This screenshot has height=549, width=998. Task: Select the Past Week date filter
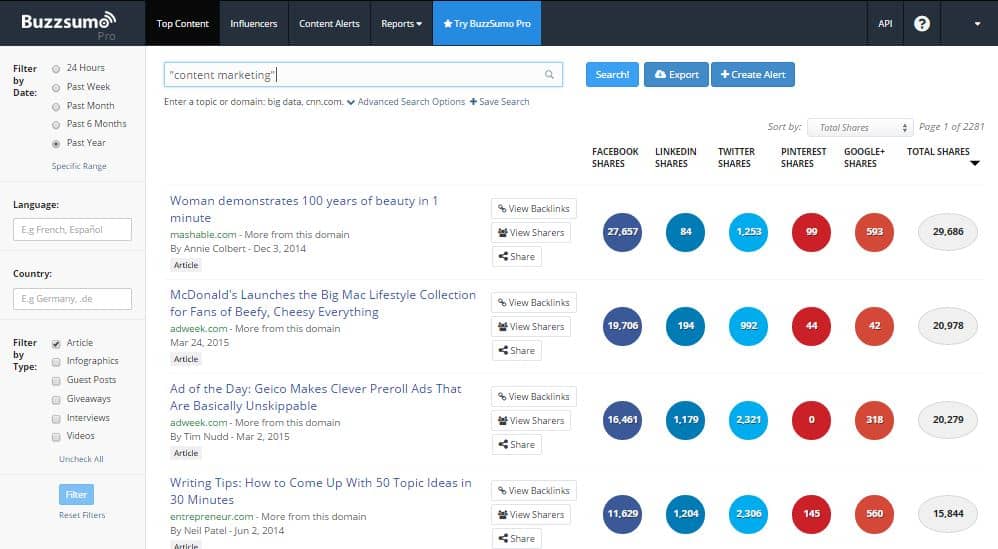56,88
